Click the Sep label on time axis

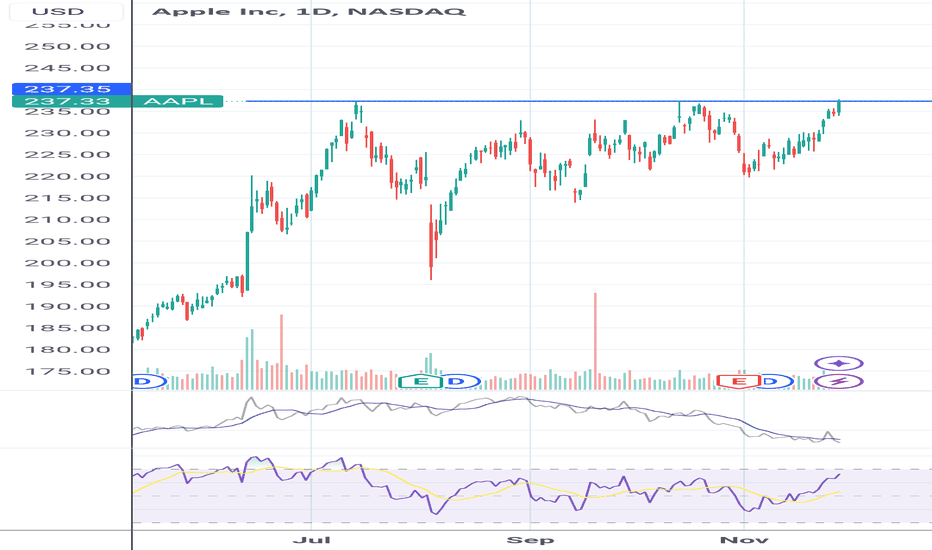[530, 540]
